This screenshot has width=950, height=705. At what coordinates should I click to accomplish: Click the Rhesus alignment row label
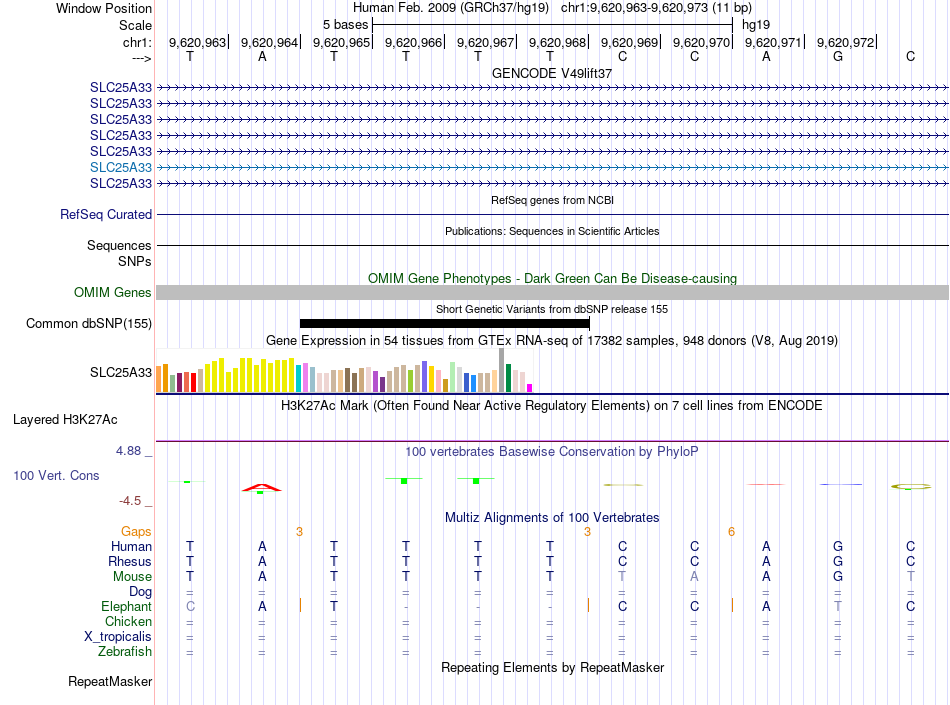(130, 561)
